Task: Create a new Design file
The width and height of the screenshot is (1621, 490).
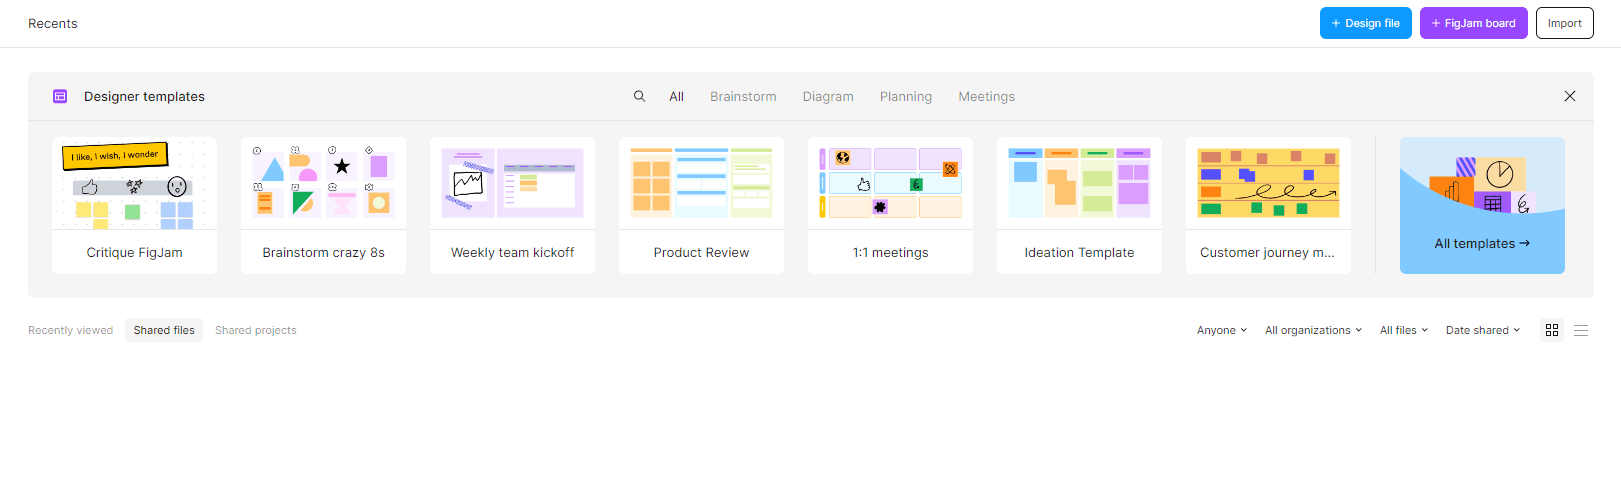Action: click(x=1366, y=23)
